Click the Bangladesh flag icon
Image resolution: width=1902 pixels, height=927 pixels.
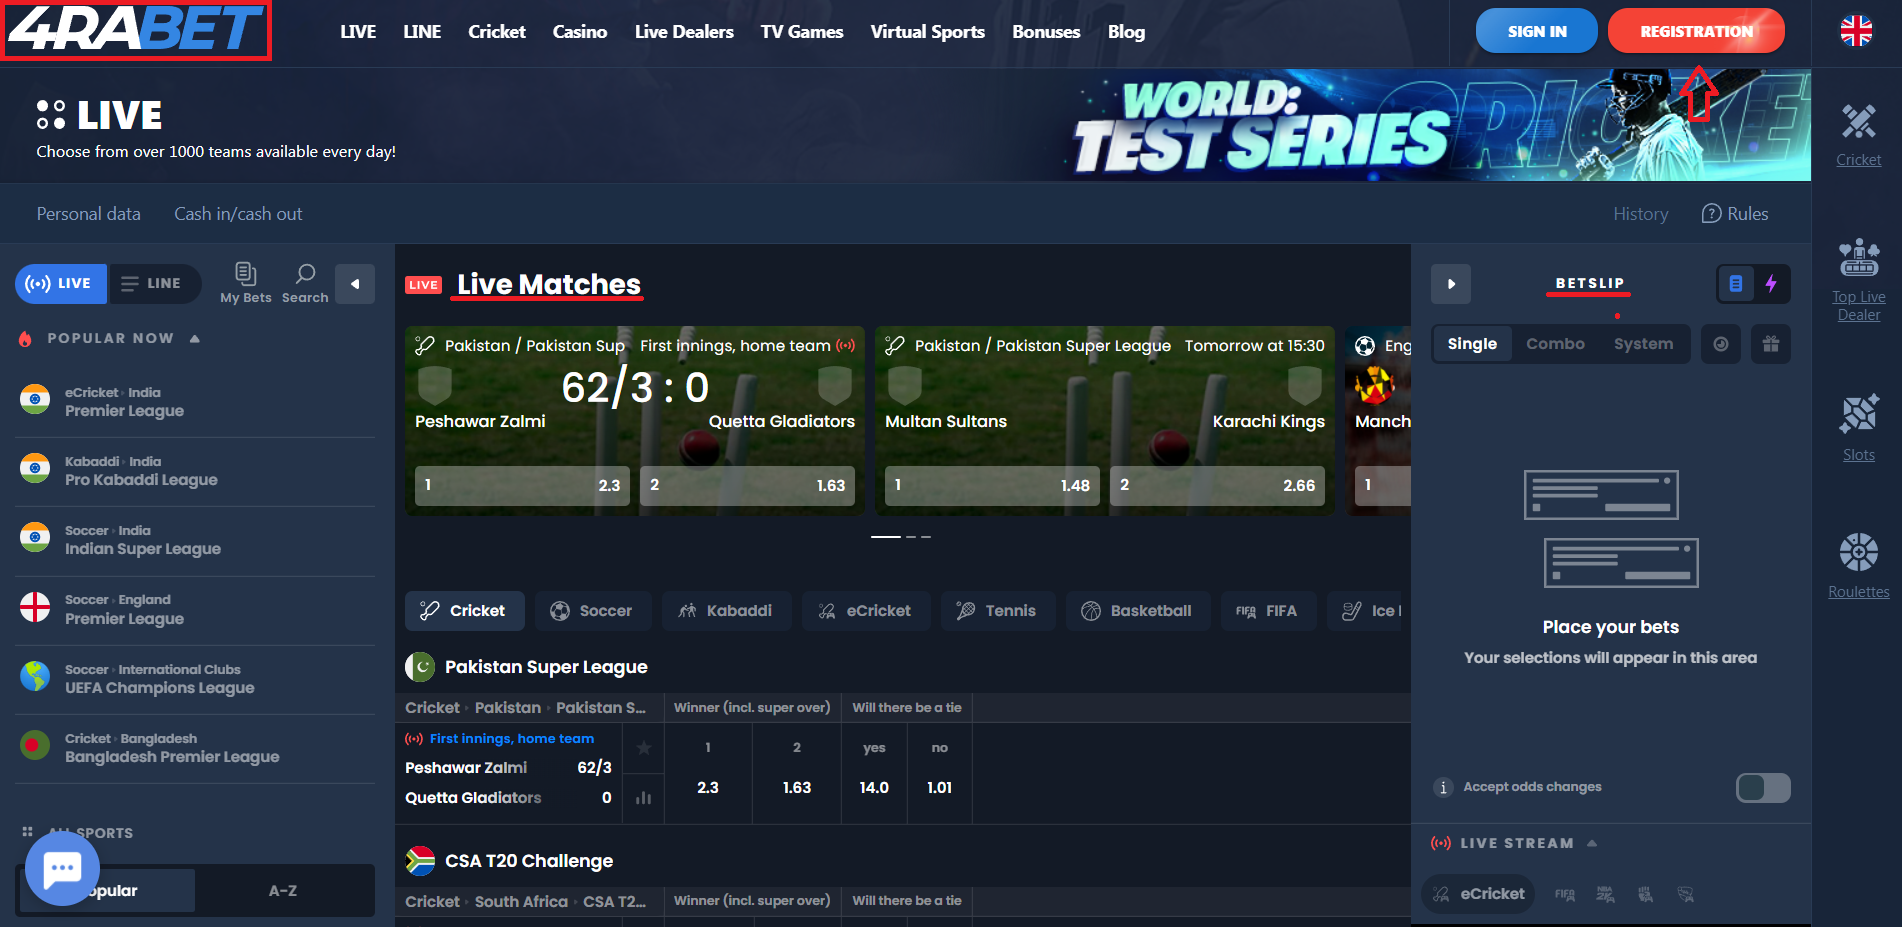coord(35,745)
